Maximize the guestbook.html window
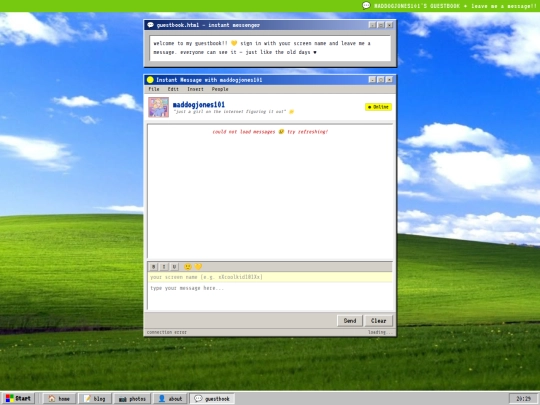 381,25
